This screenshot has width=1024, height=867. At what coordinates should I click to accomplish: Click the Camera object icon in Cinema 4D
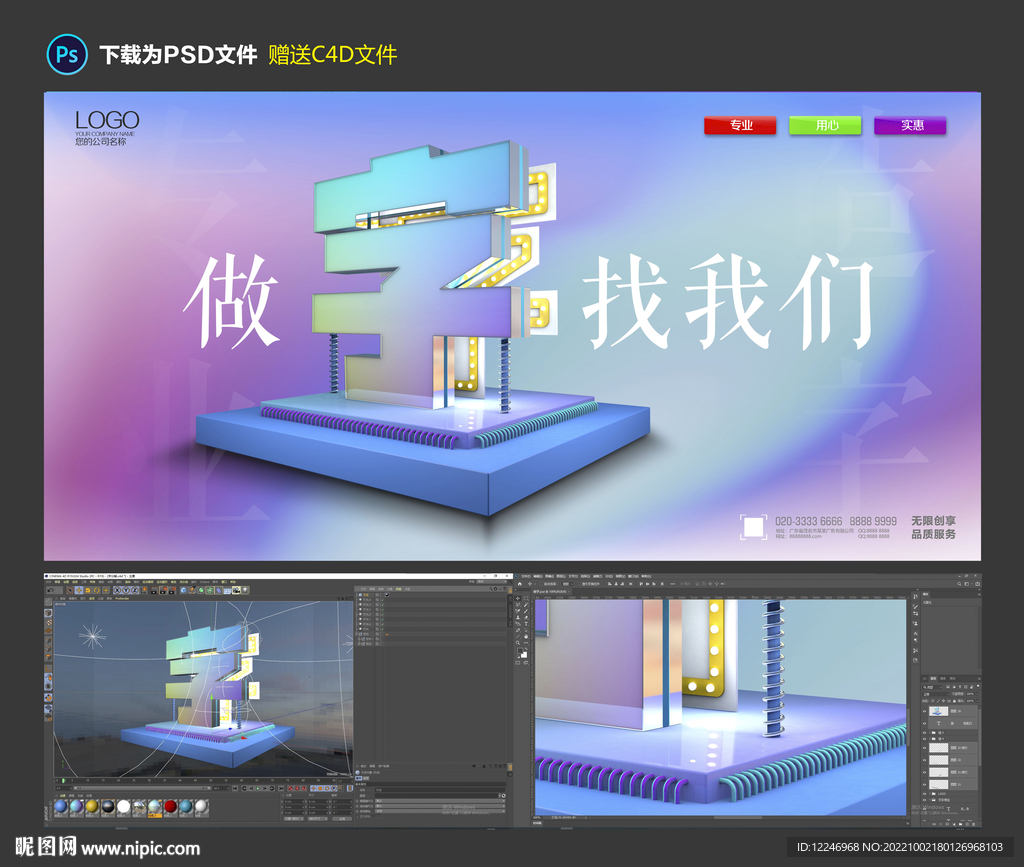click(236, 590)
